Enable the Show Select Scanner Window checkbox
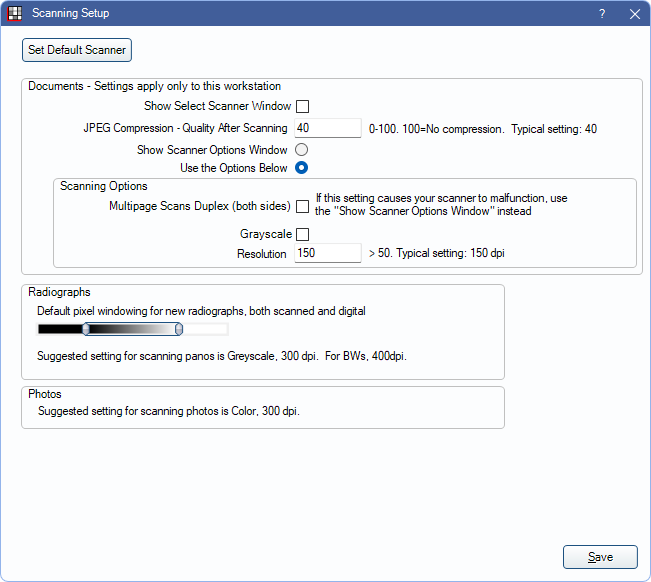Screen dimensions: 651x582 point(302,106)
